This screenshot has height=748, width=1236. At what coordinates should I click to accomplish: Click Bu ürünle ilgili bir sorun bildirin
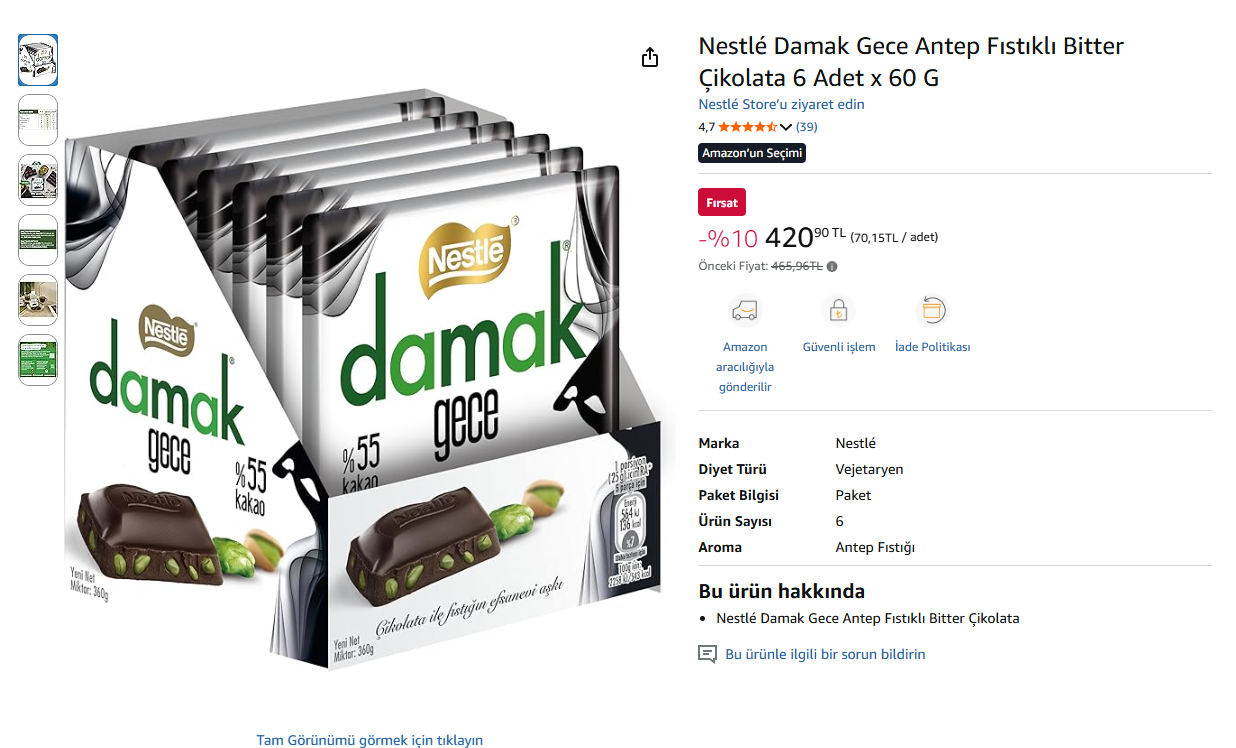point(825,654)
